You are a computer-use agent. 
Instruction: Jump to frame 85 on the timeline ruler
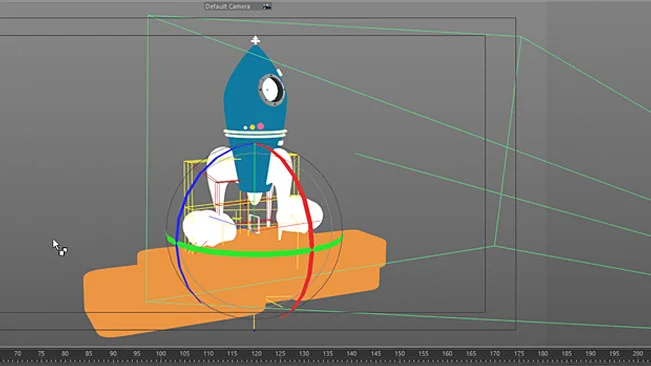[89, 354]
